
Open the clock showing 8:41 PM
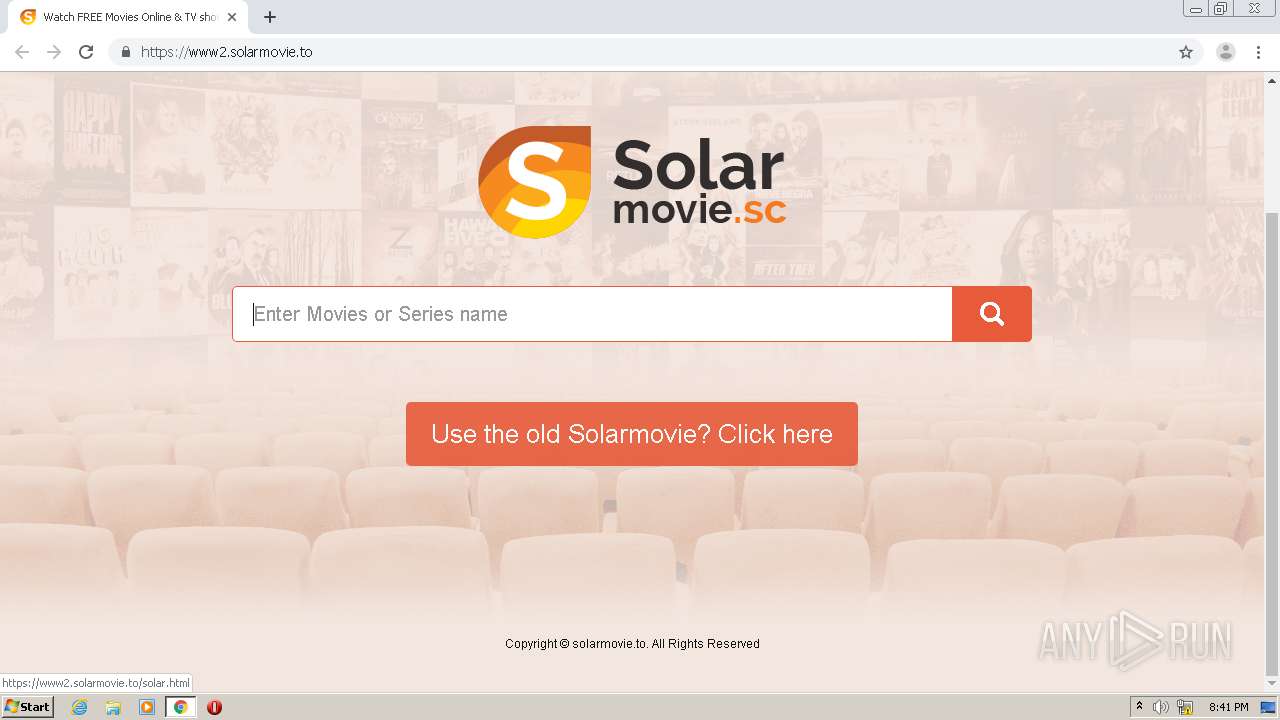pyautogui.click(x=1228, y=707)
